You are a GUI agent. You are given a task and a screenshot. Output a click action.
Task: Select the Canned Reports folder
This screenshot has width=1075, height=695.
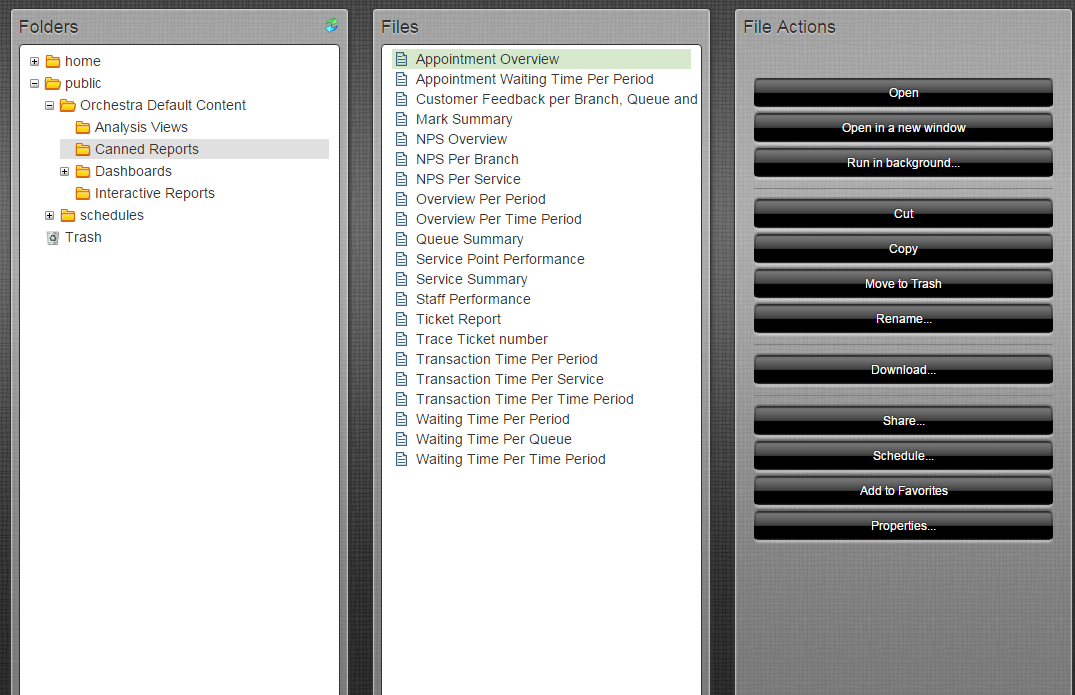pos(146,149)
